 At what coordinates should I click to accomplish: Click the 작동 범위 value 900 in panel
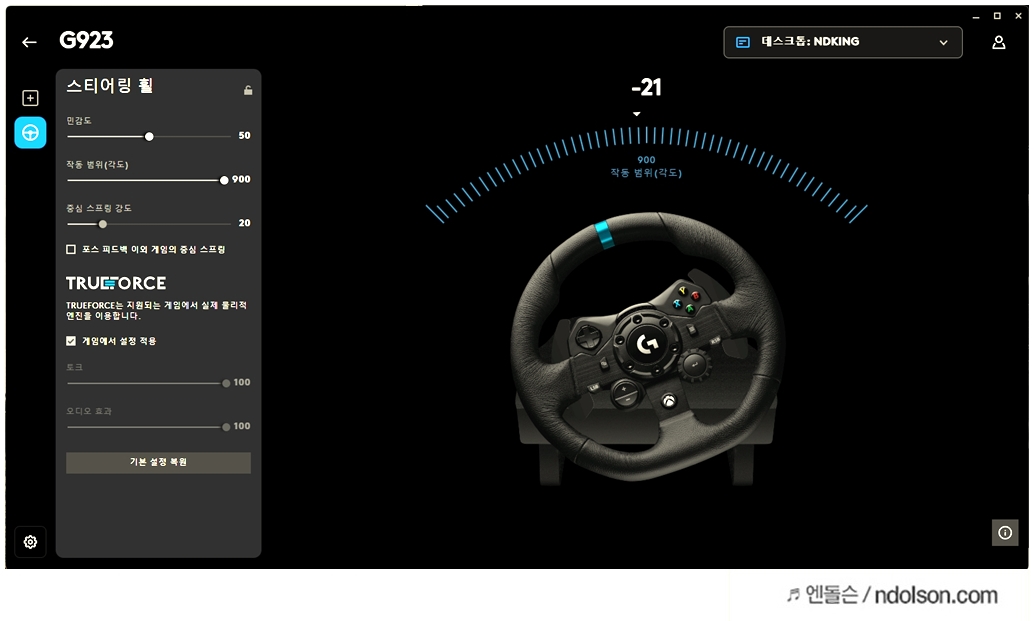tap(241, 179)
